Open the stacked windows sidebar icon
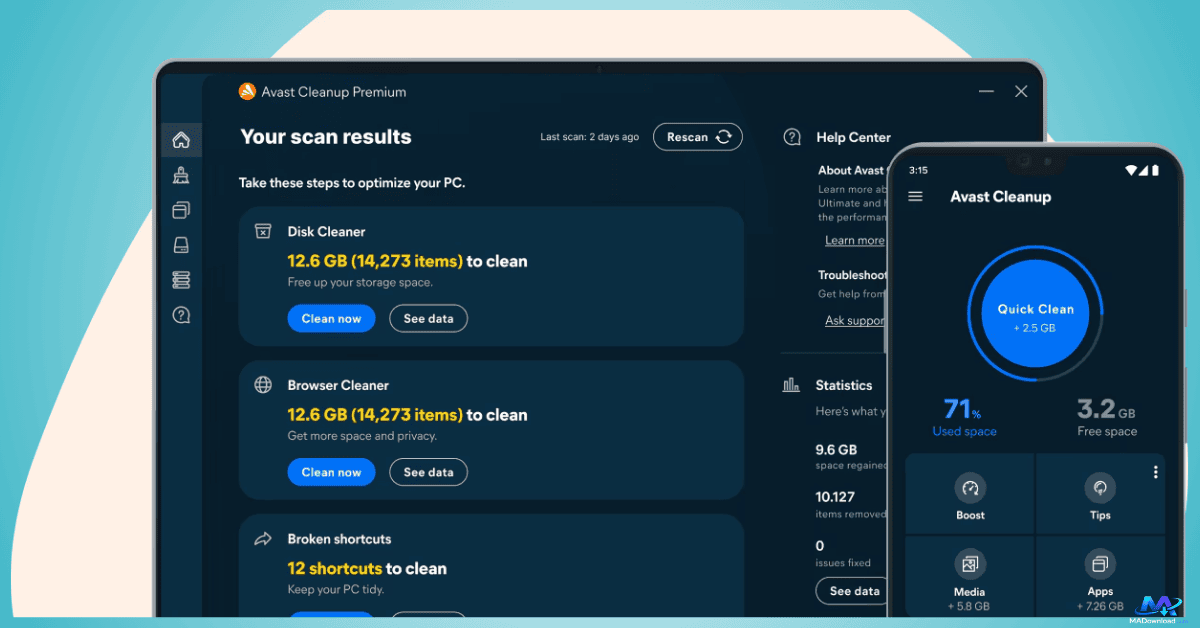Screen dimensions: 1200x628 181,210
